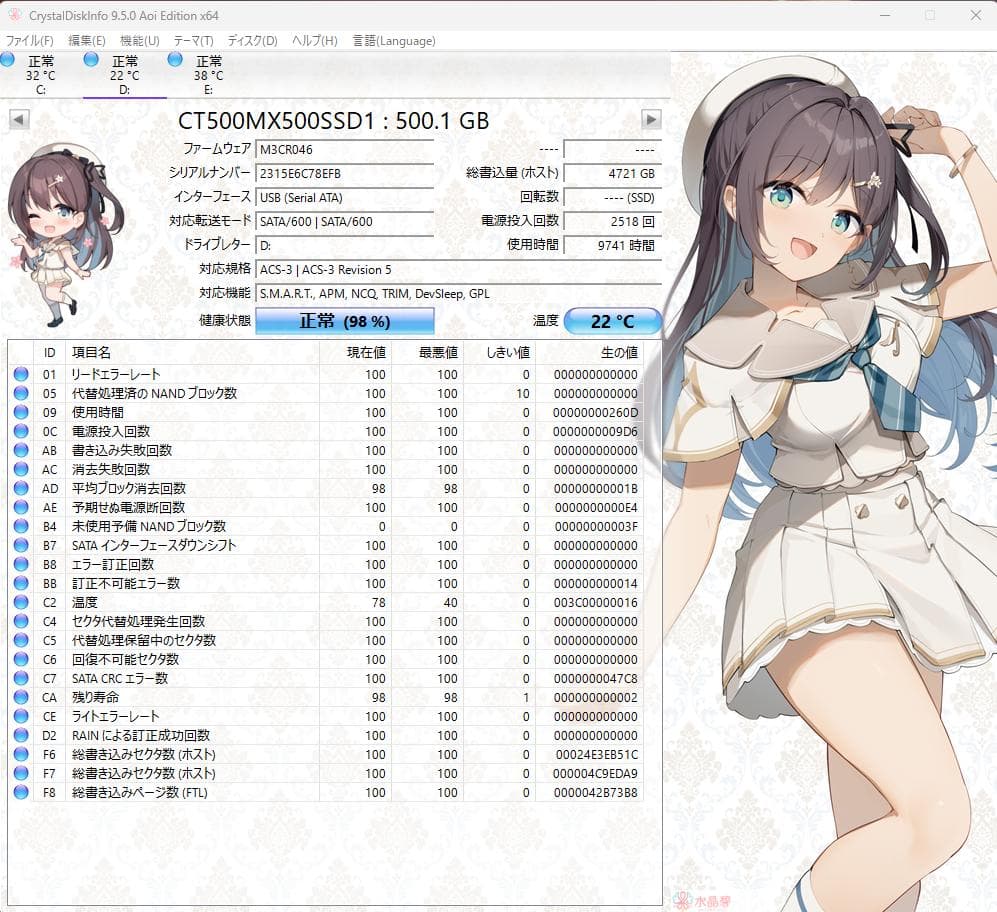997x912 pixels.
Task: Click status icon for B4 未使用予備 NAND ブロック数
Action: point(21,526)
